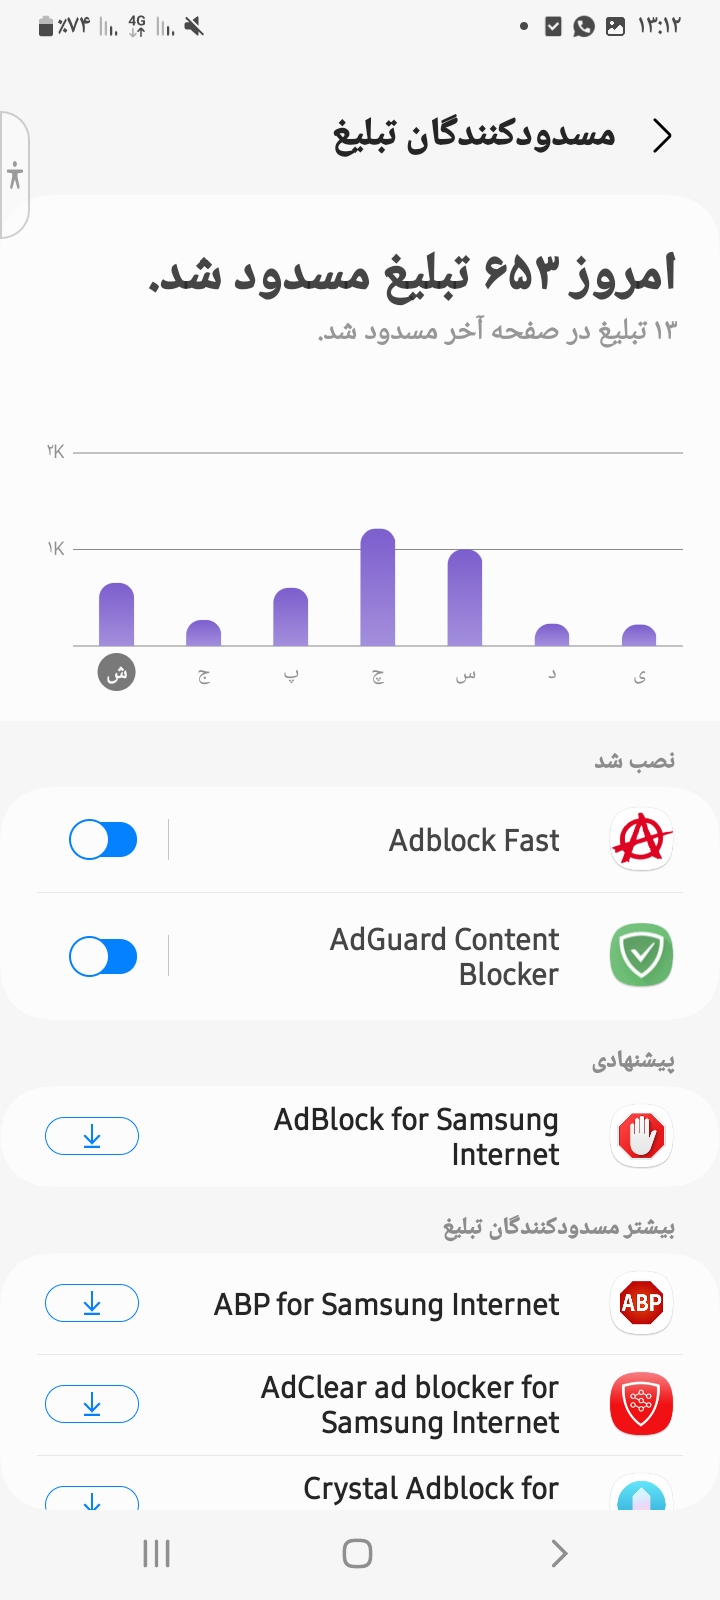This screenshot has width=720, height=1600.
Task: Tap the Adblock Fast app icon
Action: click(x=641, y=840)
